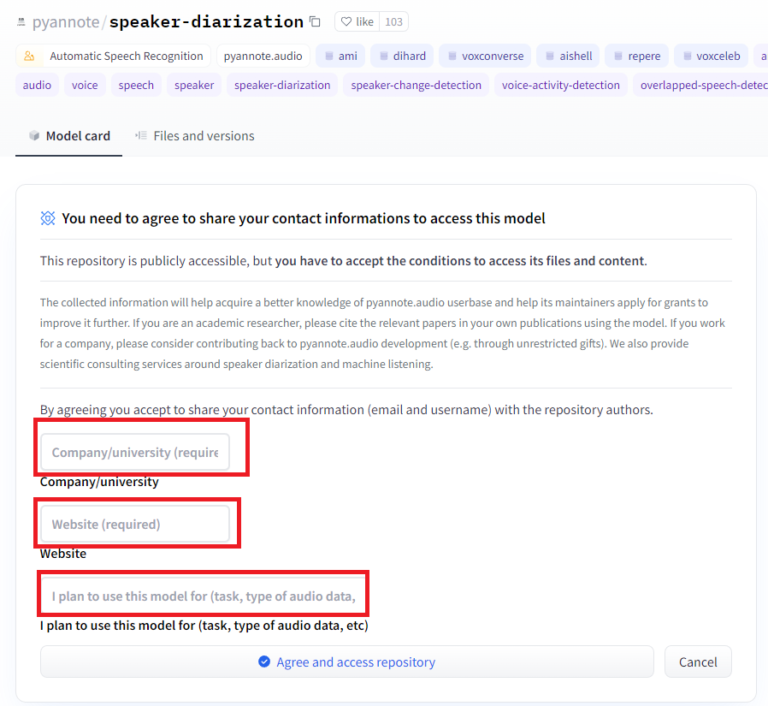
Task: Select the Automatic Speech Recognition tag
Action: (115, 56)
